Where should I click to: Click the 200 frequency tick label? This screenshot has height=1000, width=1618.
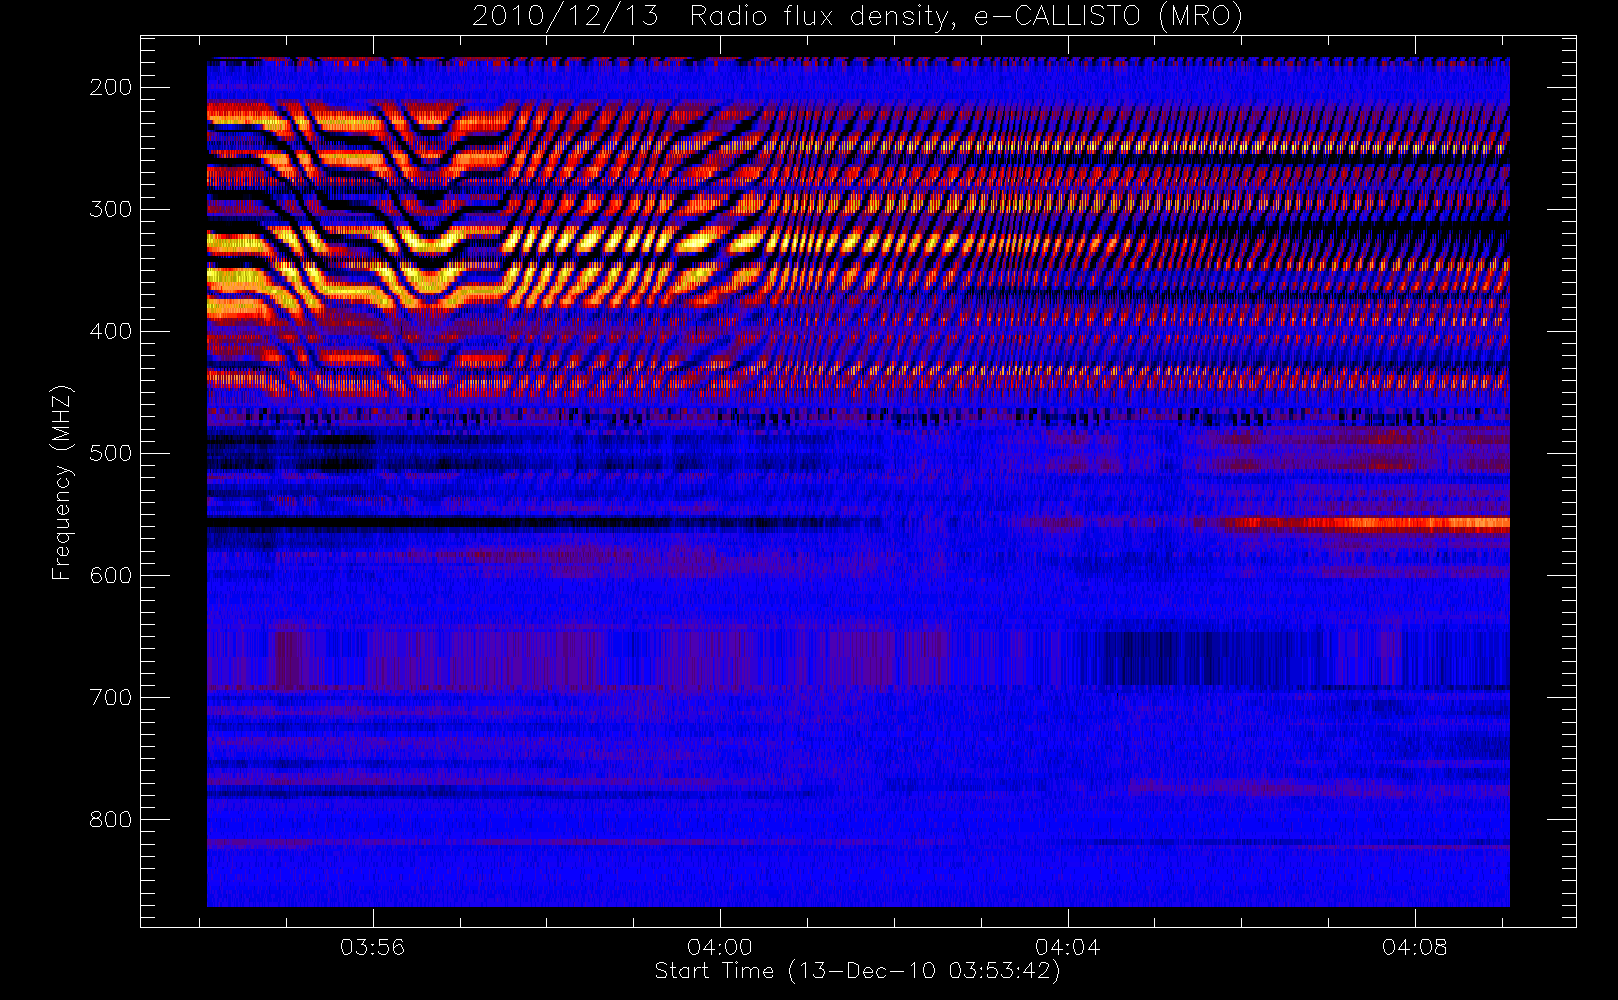(110, 87)
